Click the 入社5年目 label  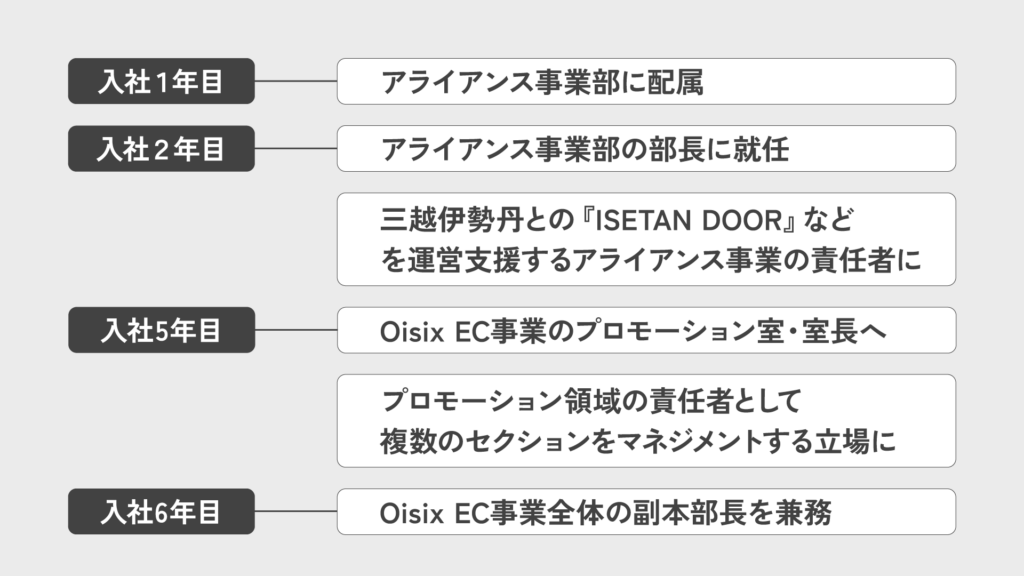pos(161,330)
